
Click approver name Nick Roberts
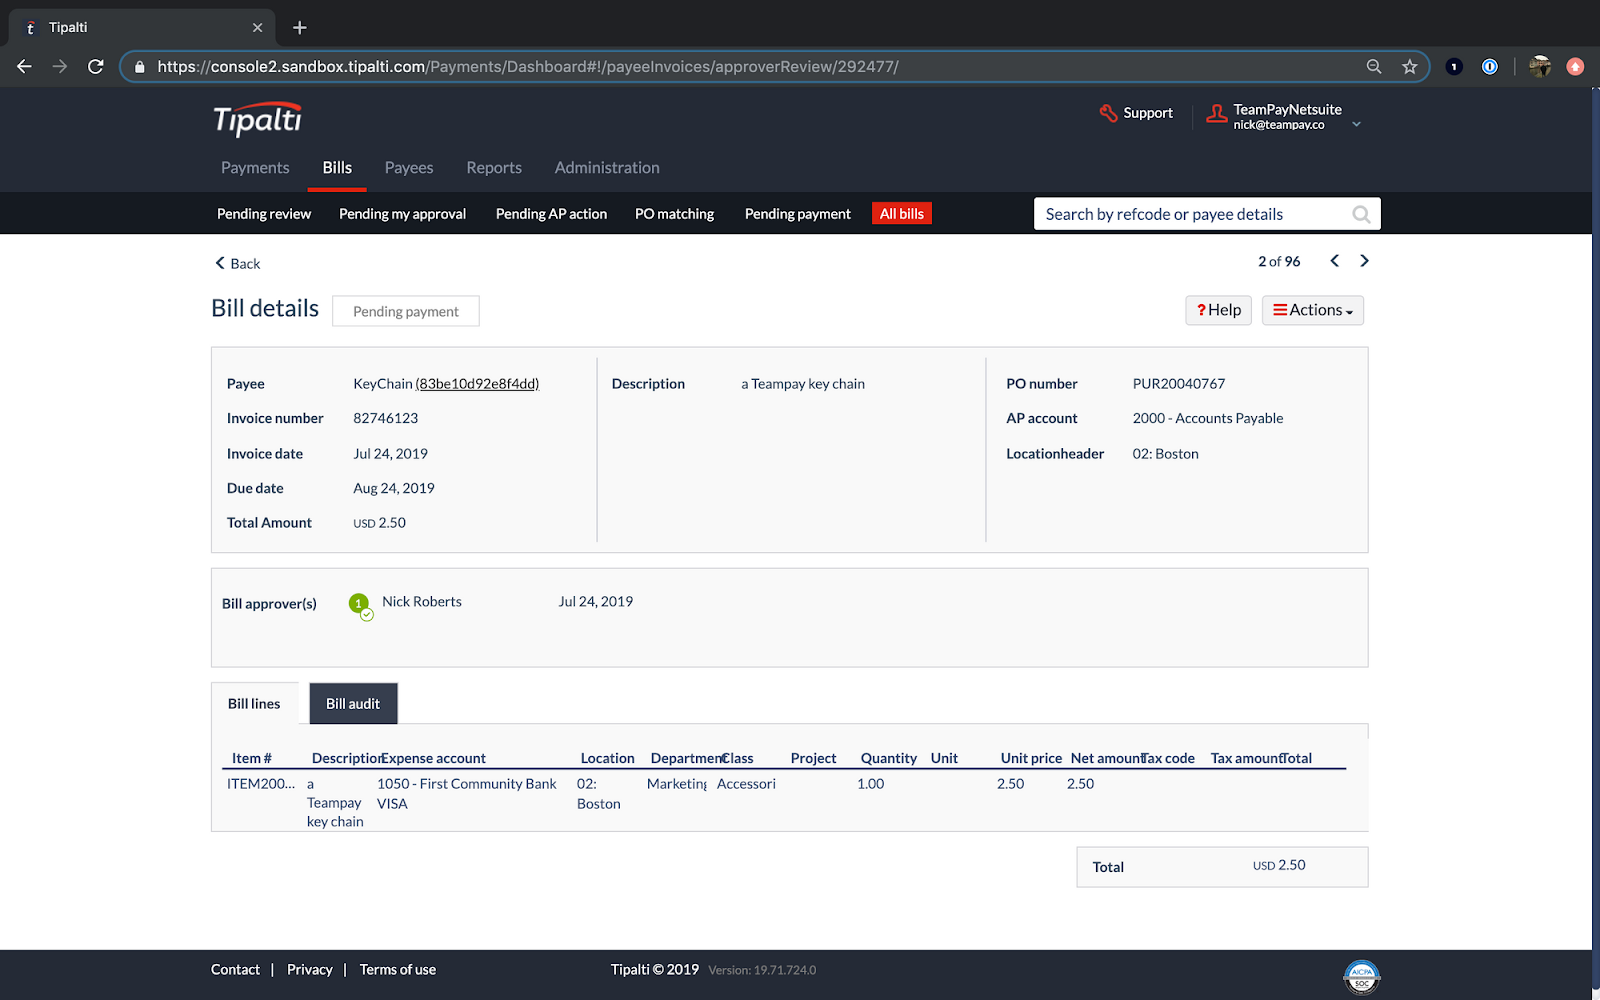[422, 602]
